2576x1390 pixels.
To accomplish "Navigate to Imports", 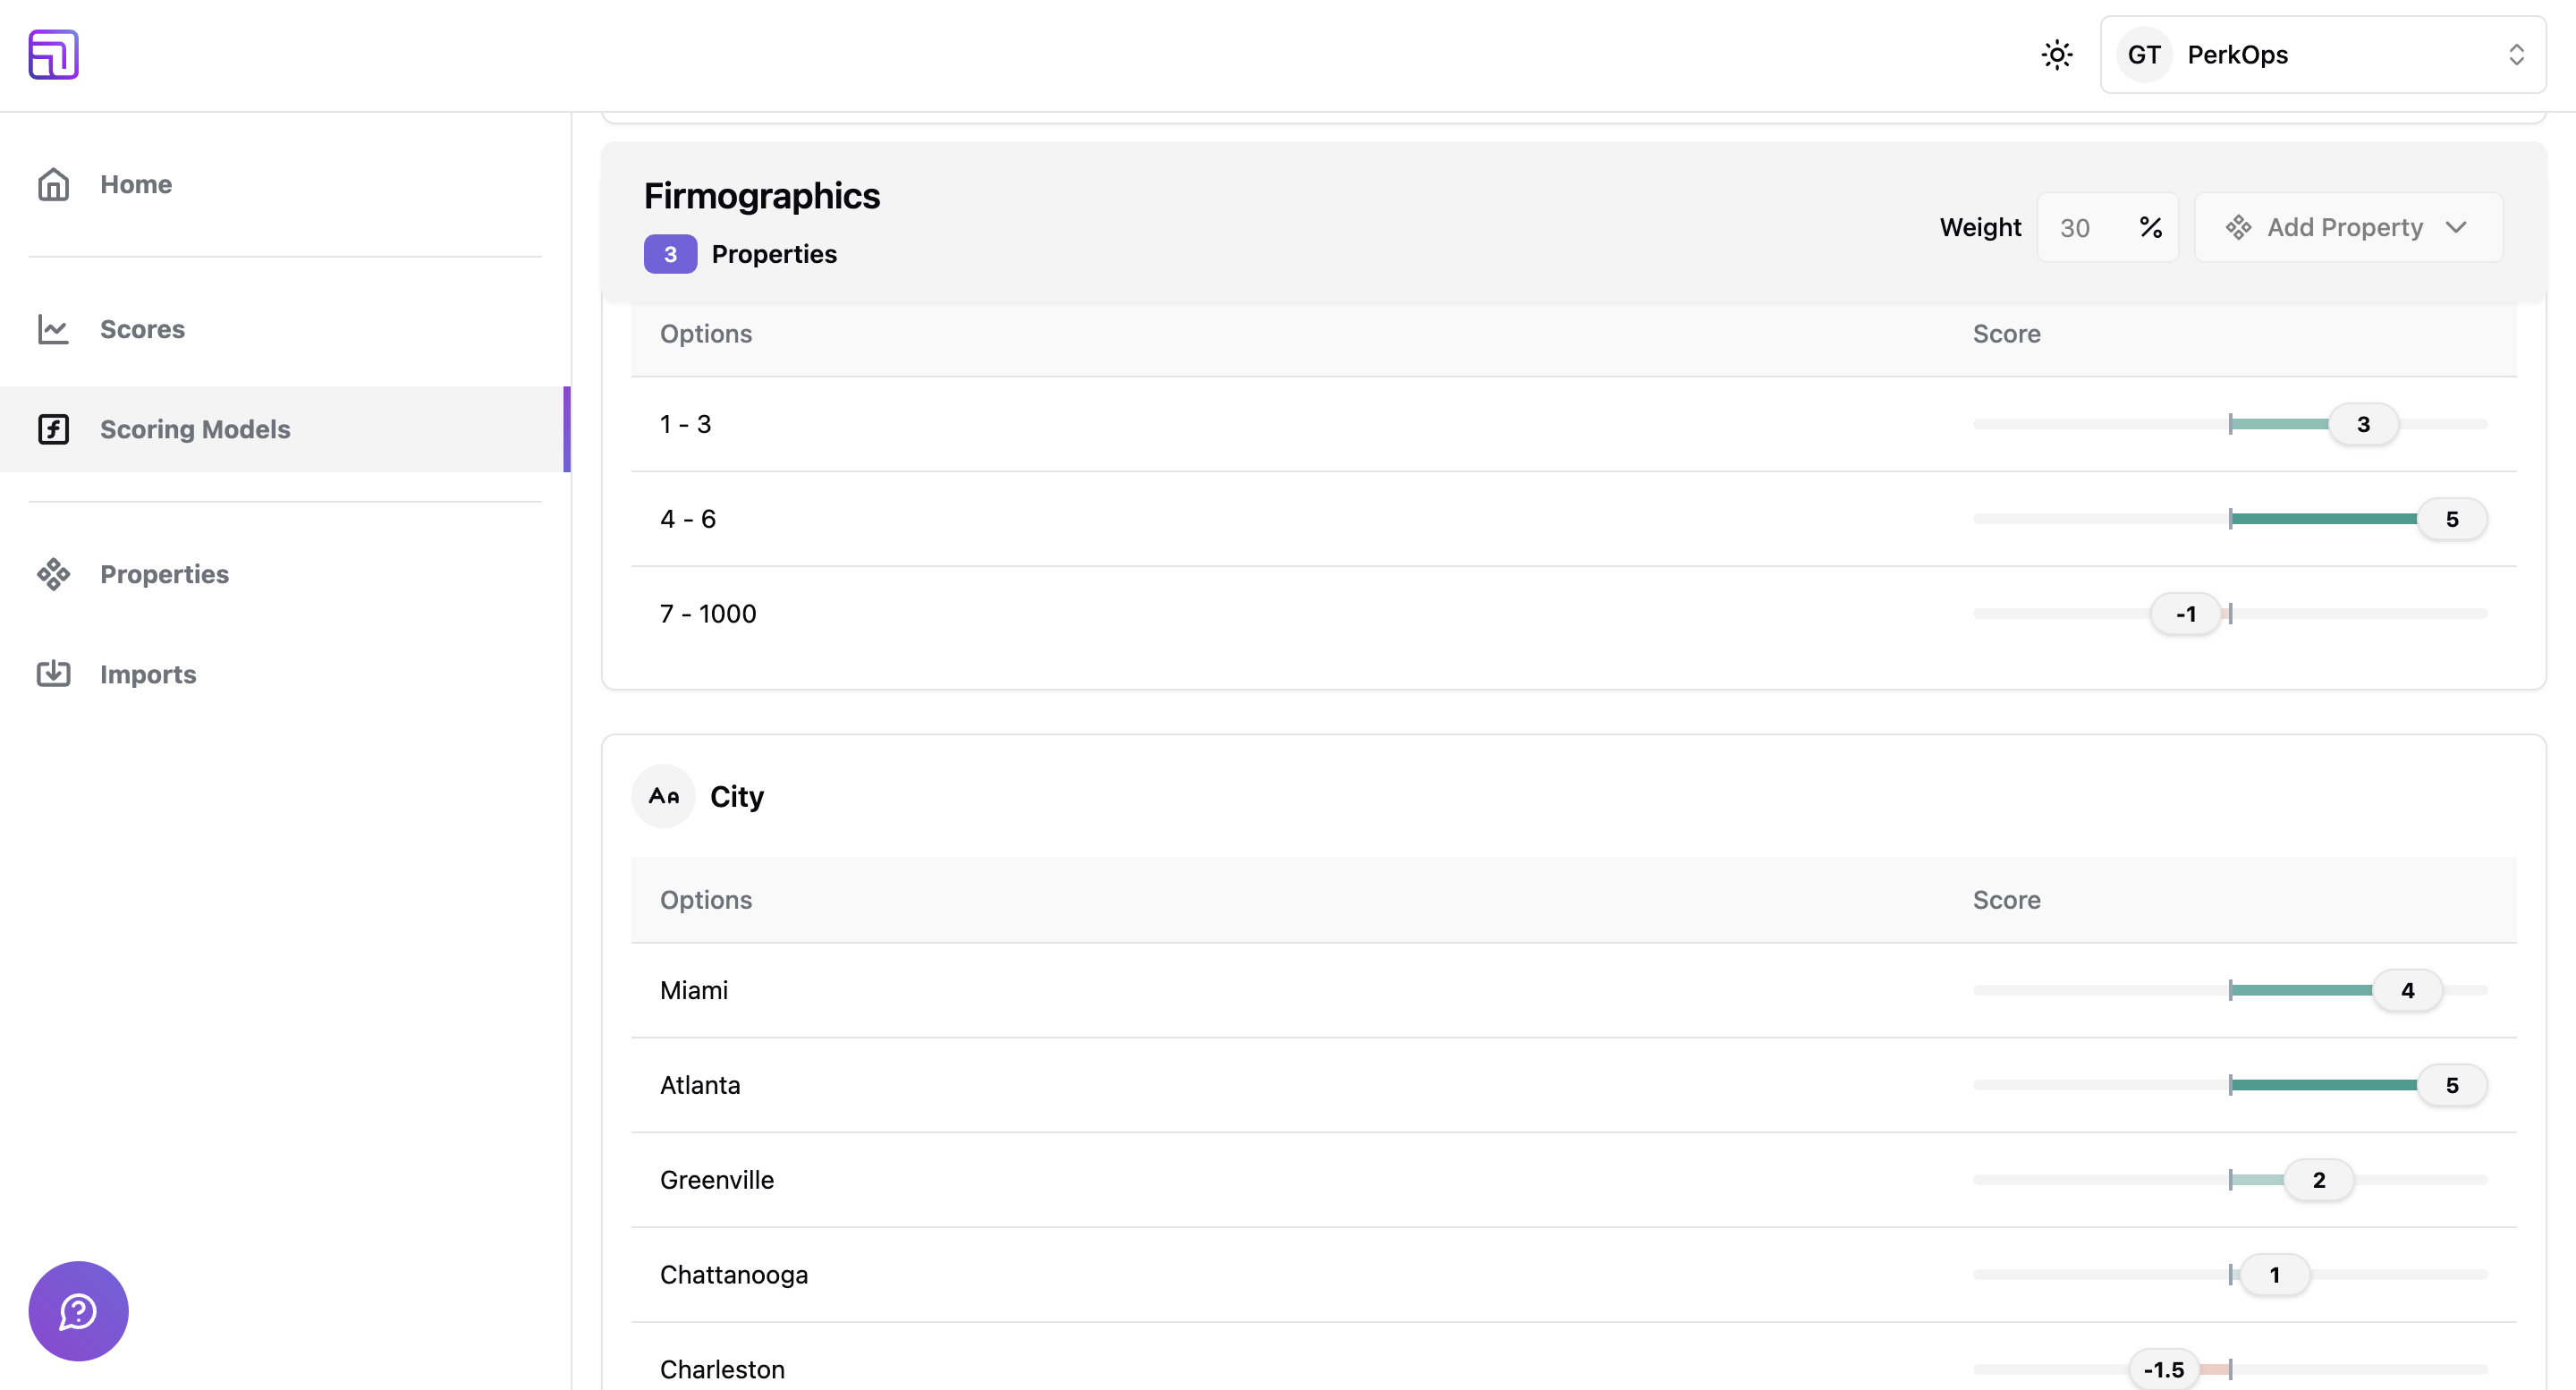I will pyautogui.click(x=285, y=674).
